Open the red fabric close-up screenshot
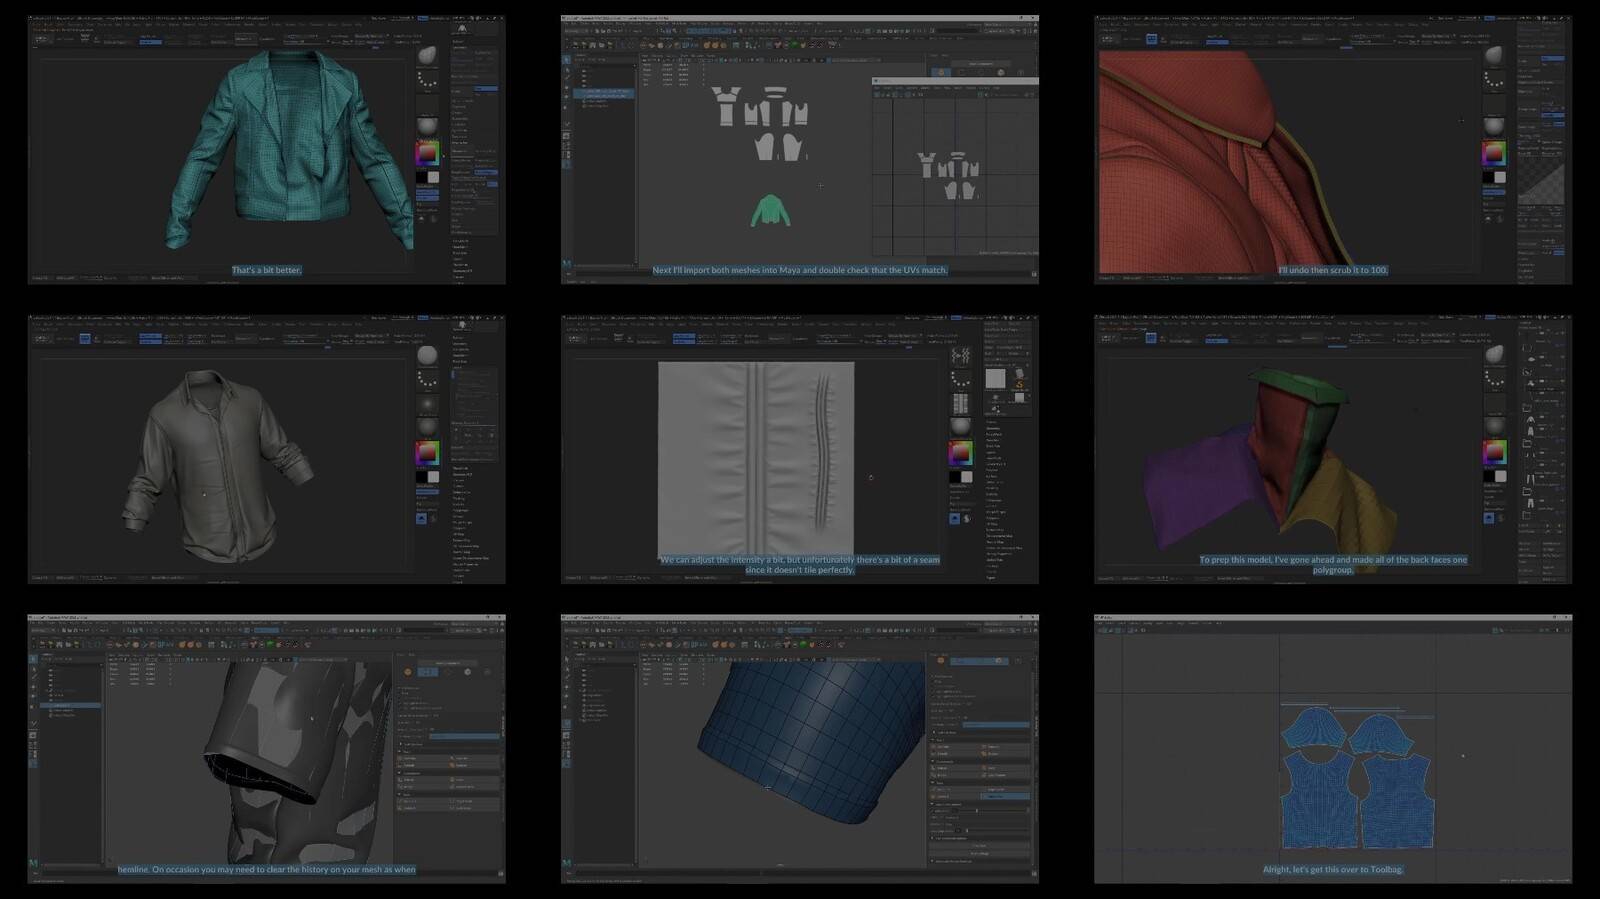 pyautogui.click(x=1333, y=149)
